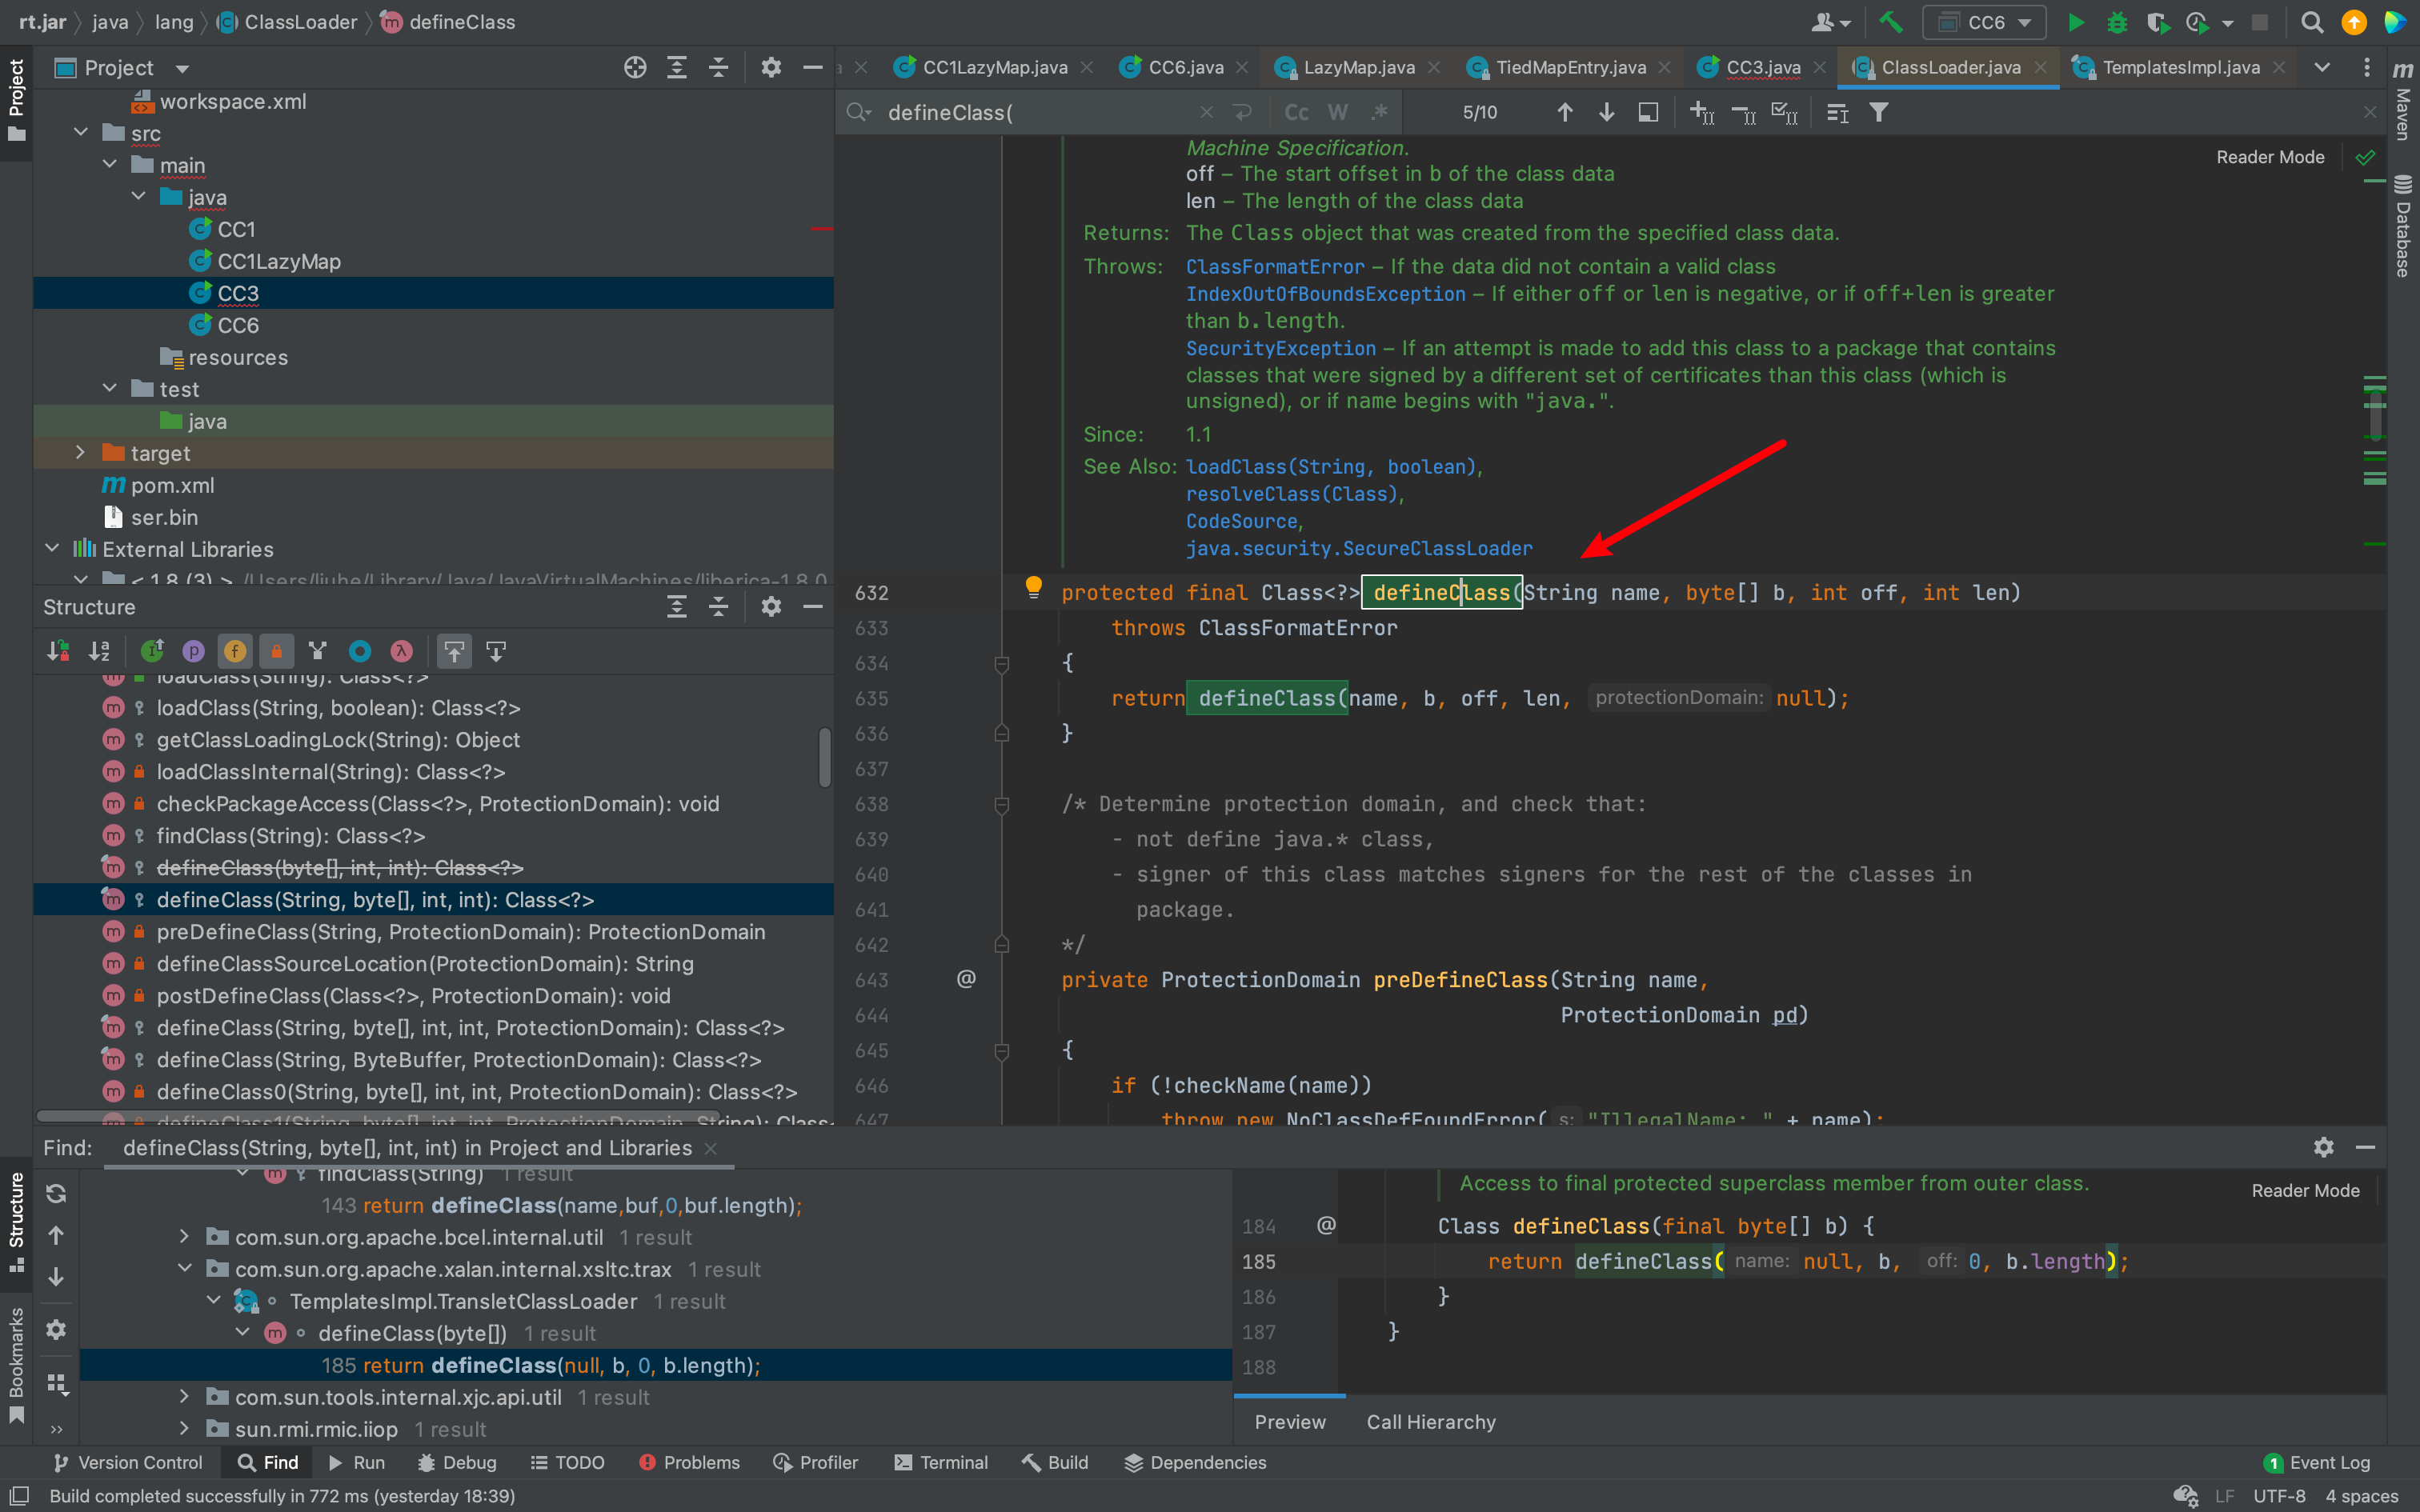The height and width of the screenshot is (1512, 2420).
Task: Click the orange update arrow icon
Action: click(2354, 22)
